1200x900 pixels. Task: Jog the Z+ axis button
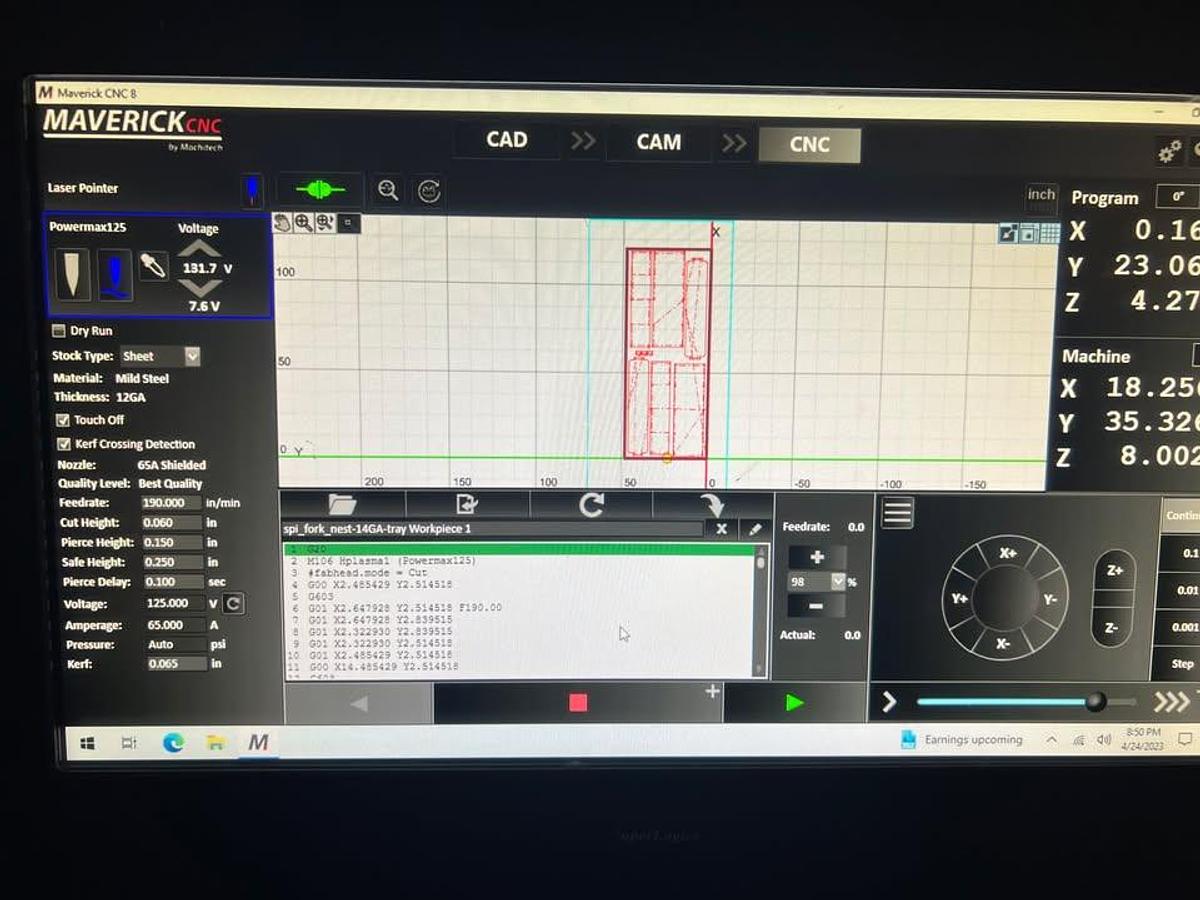[x=1112, y=570]
